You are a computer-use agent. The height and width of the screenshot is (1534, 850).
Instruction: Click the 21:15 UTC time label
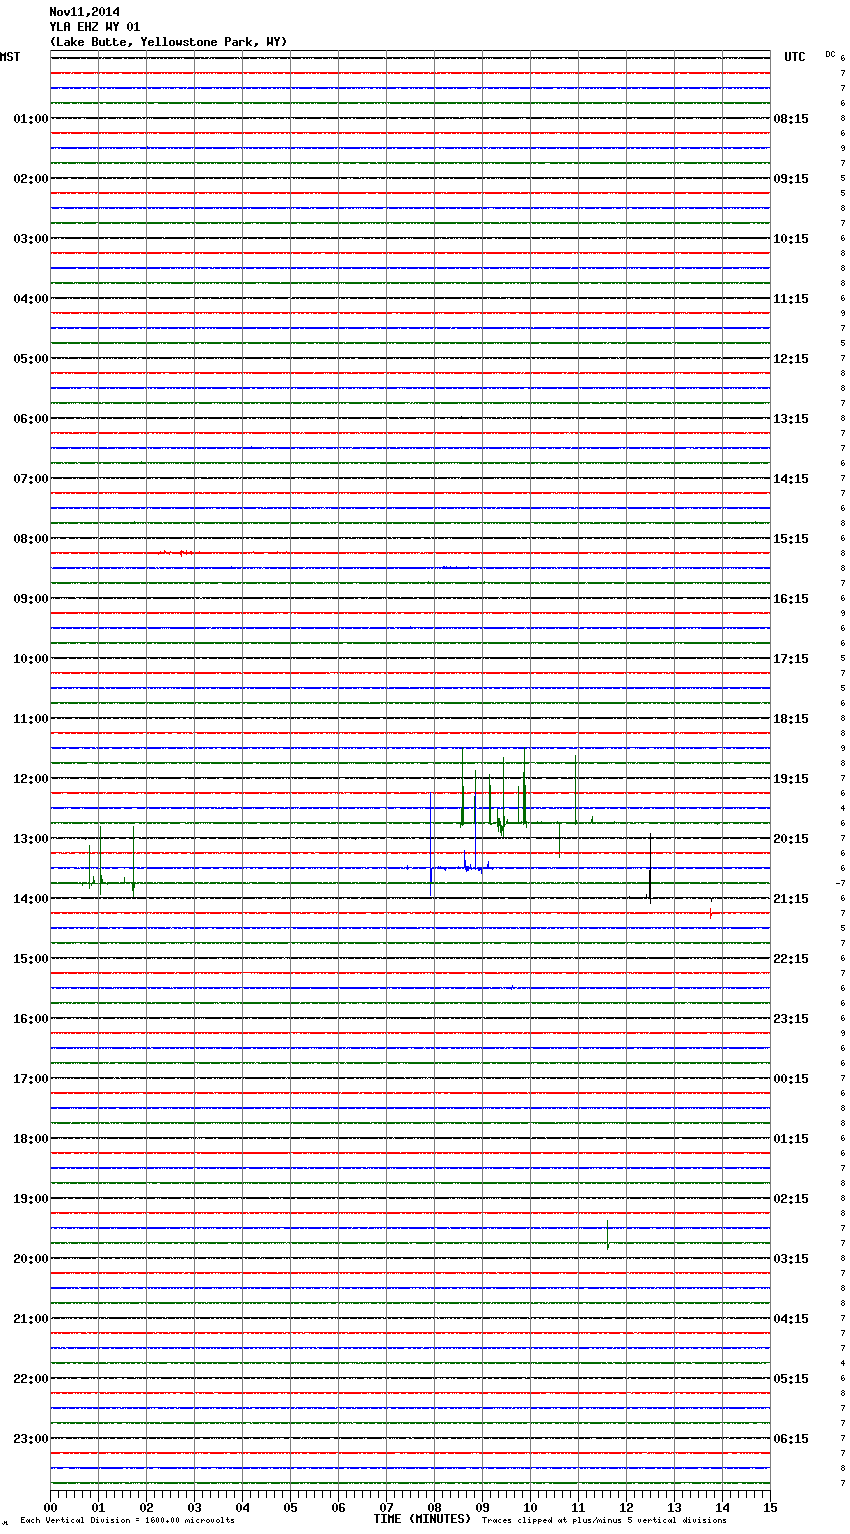point(791,899)
